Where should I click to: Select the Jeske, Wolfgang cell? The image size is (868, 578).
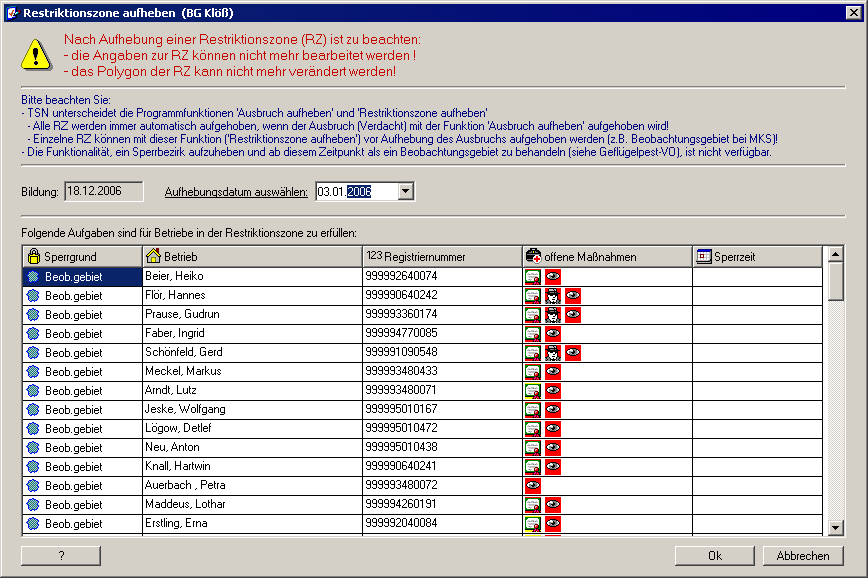tap(252, 410)
